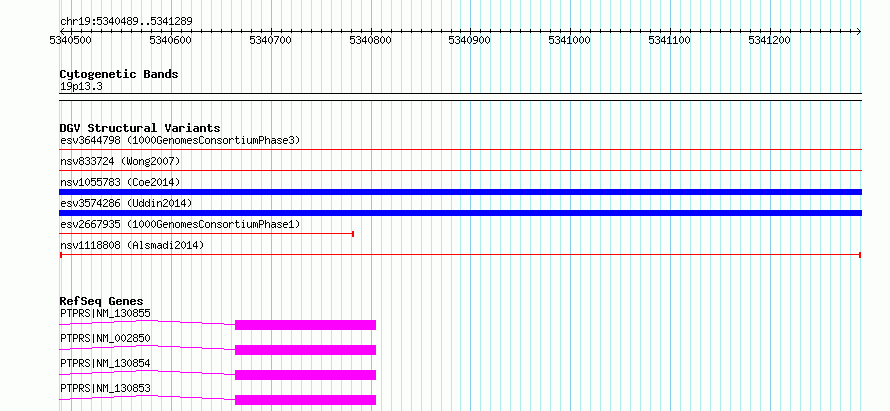
Task: Click the DGV Structural Variants track heading
Action: click(140, 128)
